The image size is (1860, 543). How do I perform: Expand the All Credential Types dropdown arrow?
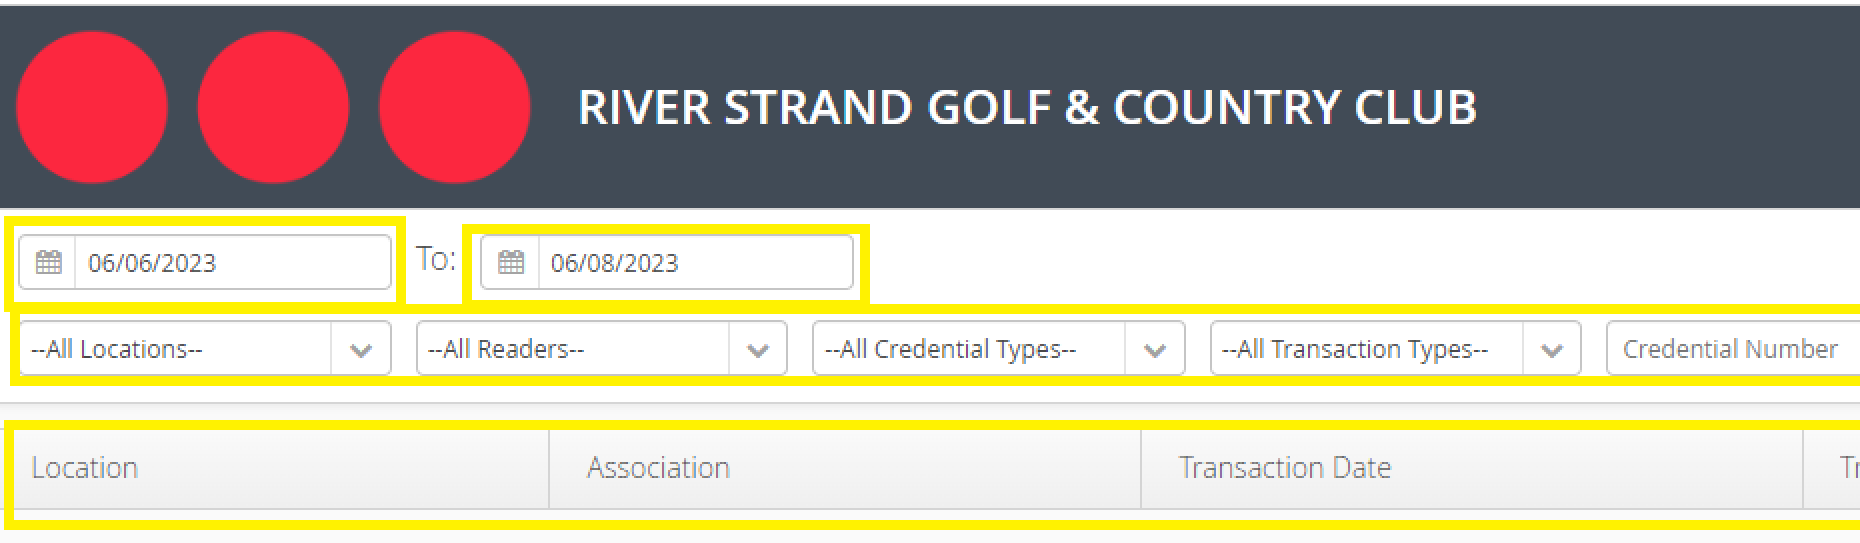(1155, 350)
